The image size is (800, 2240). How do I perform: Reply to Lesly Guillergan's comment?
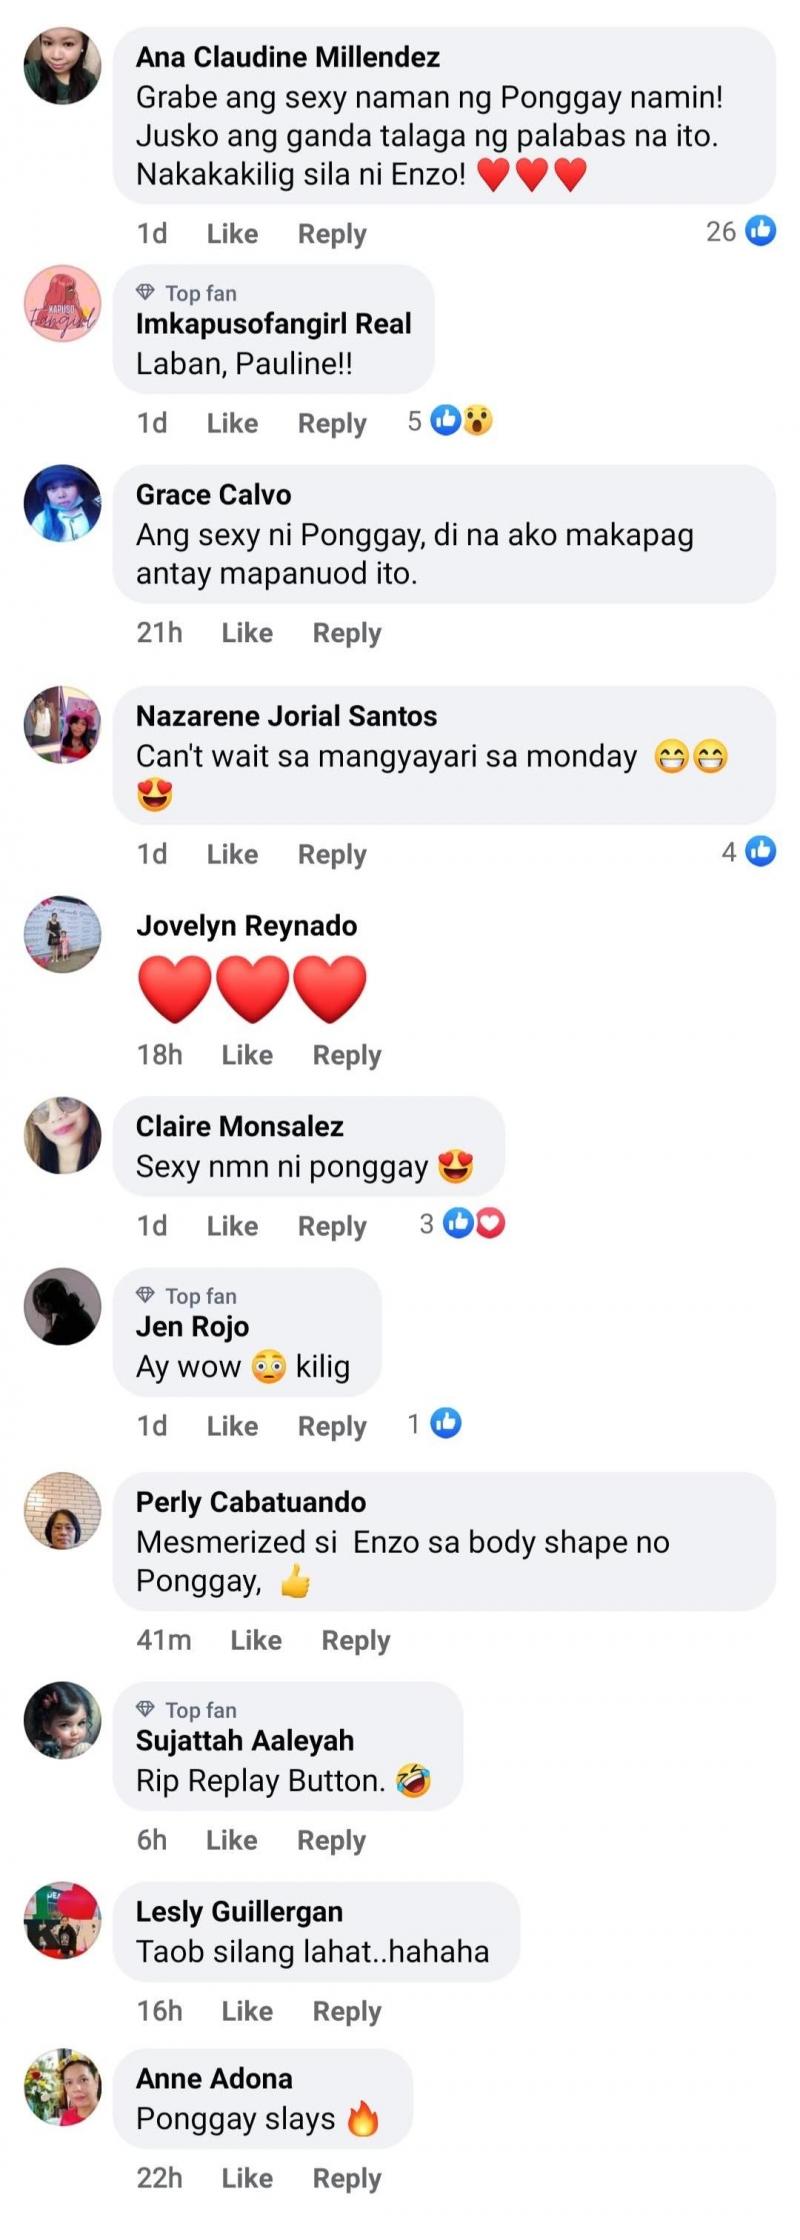coord(347,2011)
